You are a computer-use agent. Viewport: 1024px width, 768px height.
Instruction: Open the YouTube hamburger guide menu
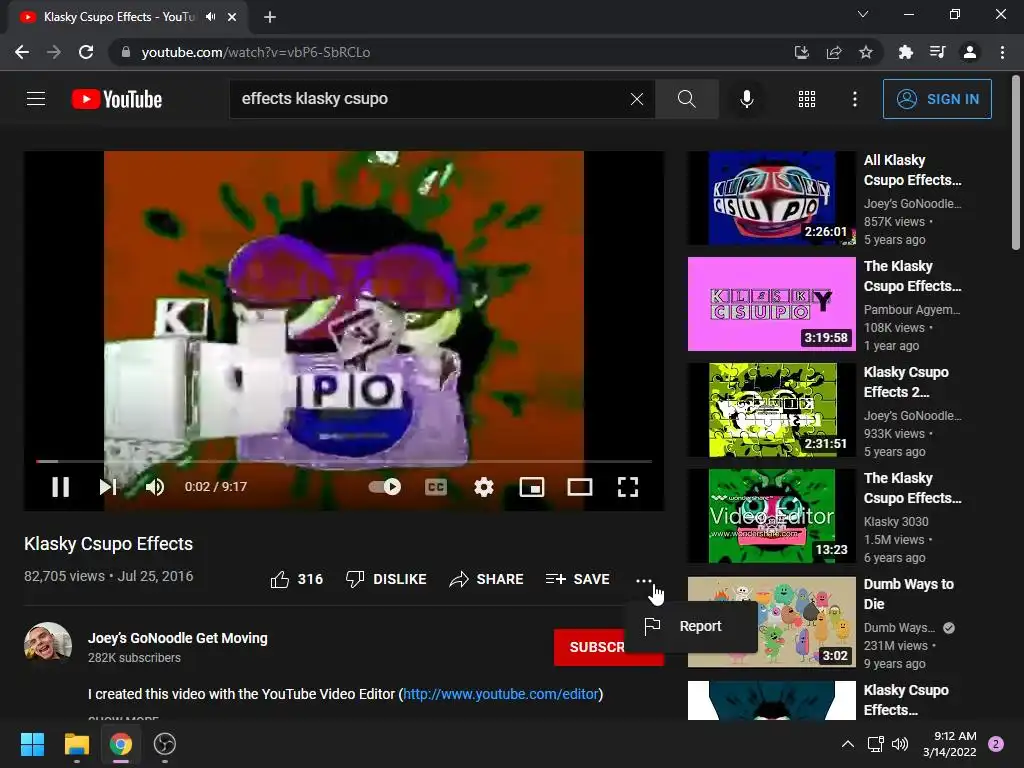click(36, 99)
